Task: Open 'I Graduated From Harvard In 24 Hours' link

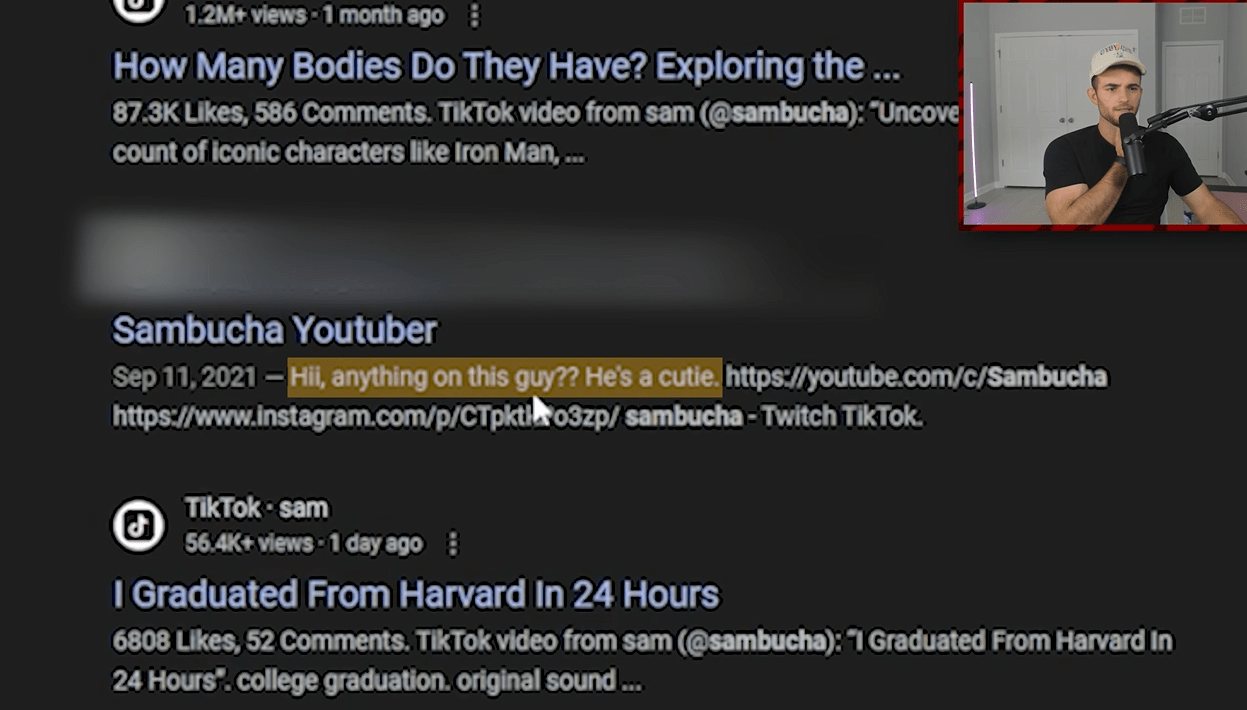Action: [415, 594]
